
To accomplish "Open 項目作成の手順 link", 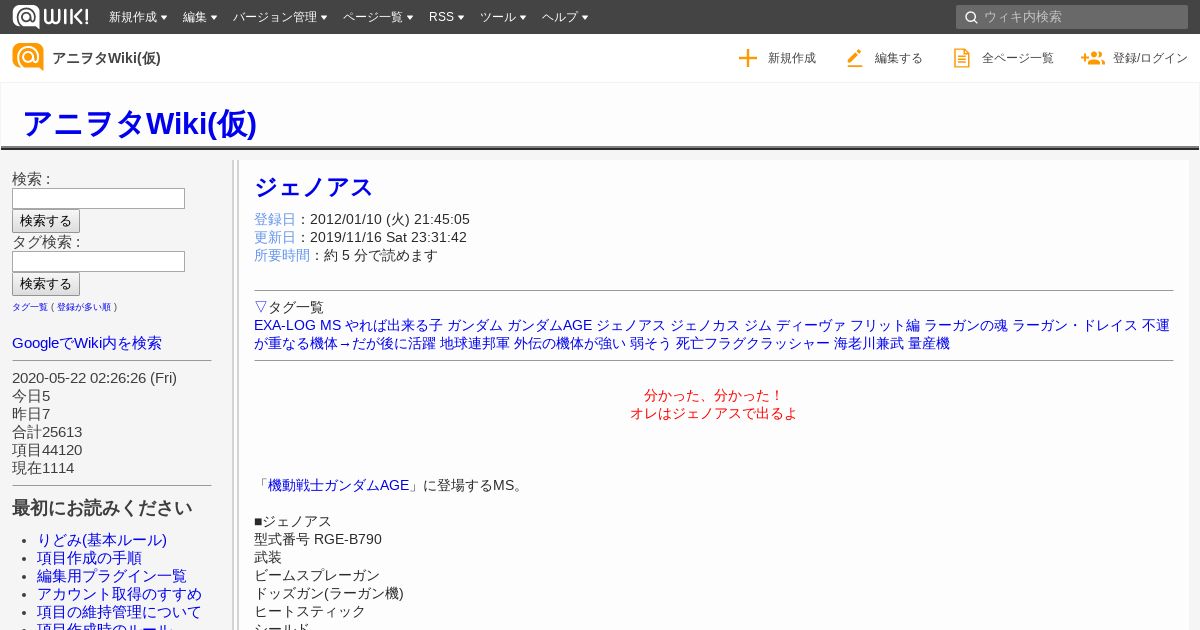I will (x=89, y=558).
